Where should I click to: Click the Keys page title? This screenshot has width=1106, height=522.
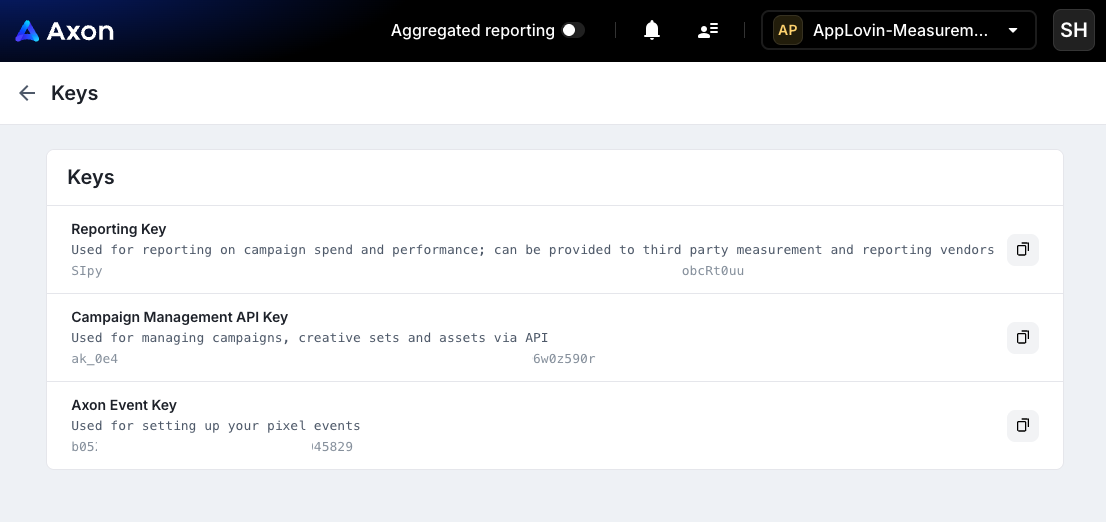[x=75, y=93]
